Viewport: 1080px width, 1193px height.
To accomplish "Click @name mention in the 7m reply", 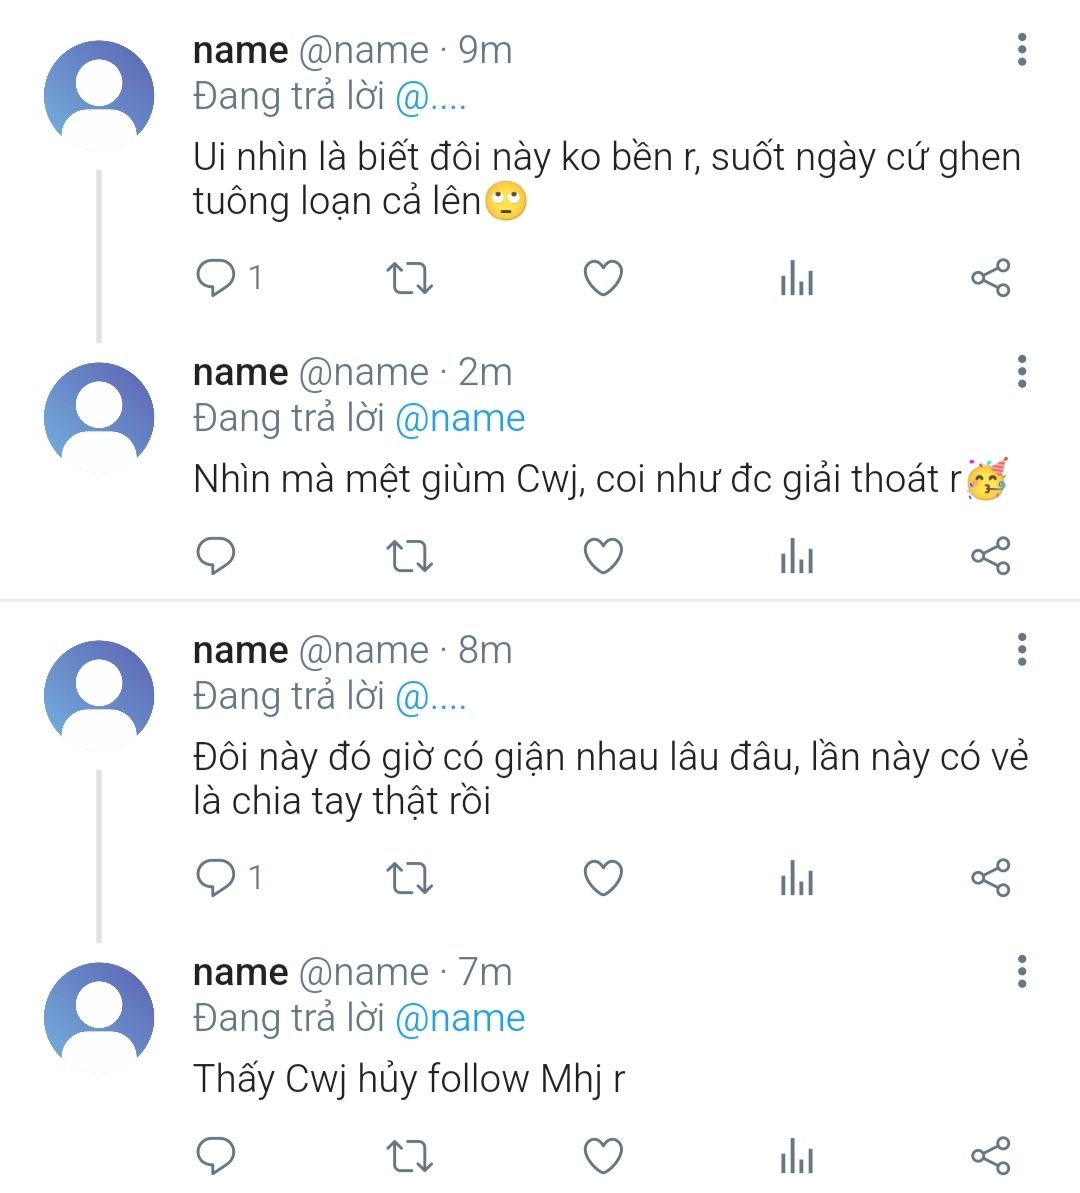I will point(460,1018).
